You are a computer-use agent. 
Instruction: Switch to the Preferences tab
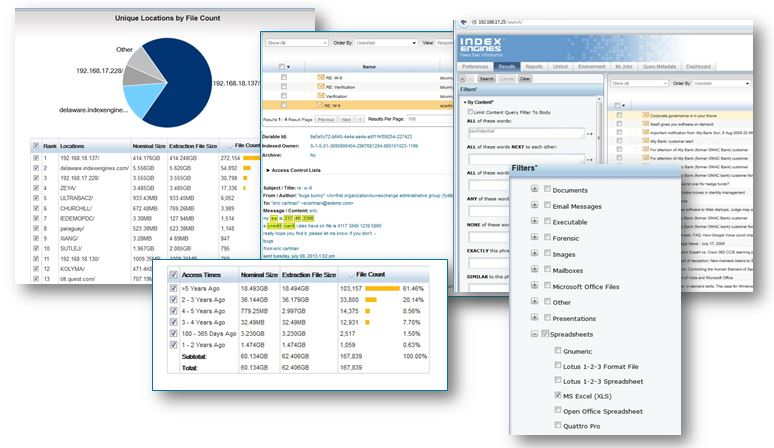tap(475, 67)
